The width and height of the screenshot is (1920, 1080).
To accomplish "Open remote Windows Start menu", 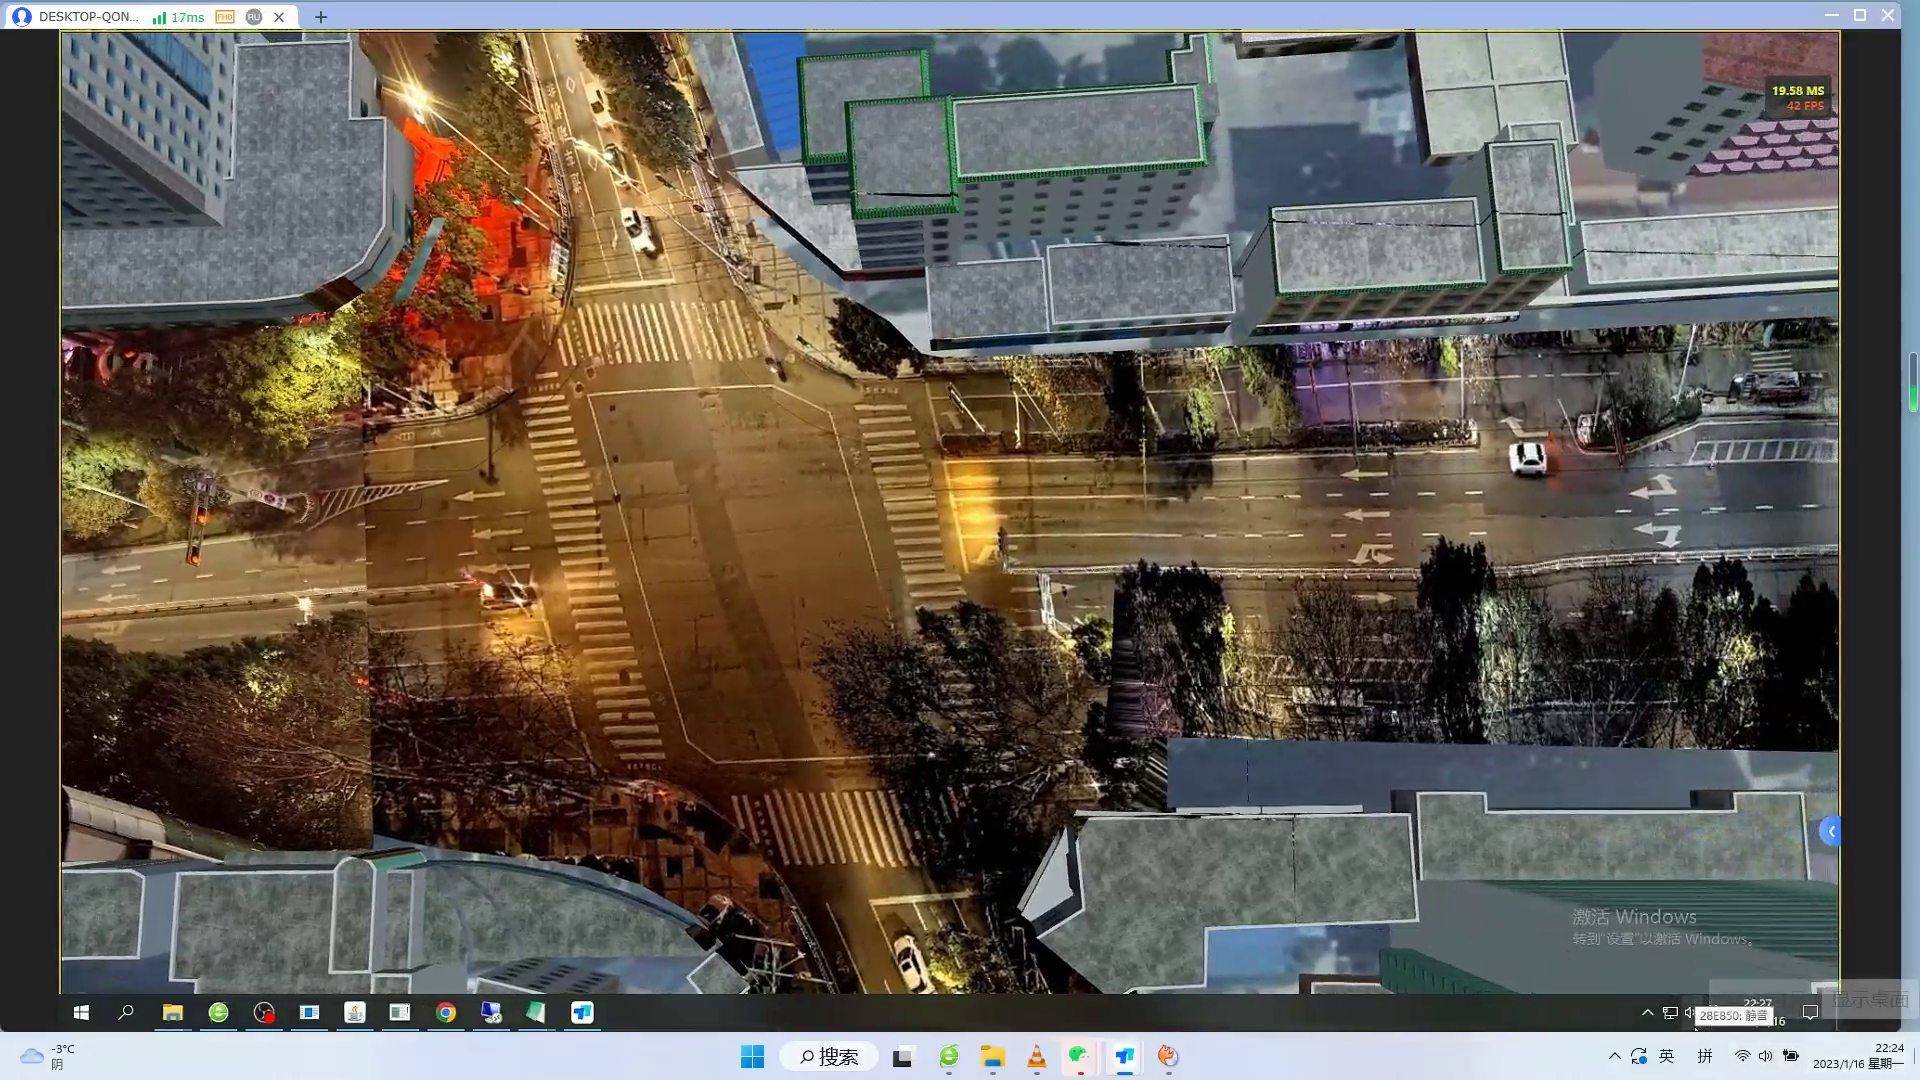I will 81,1013.
